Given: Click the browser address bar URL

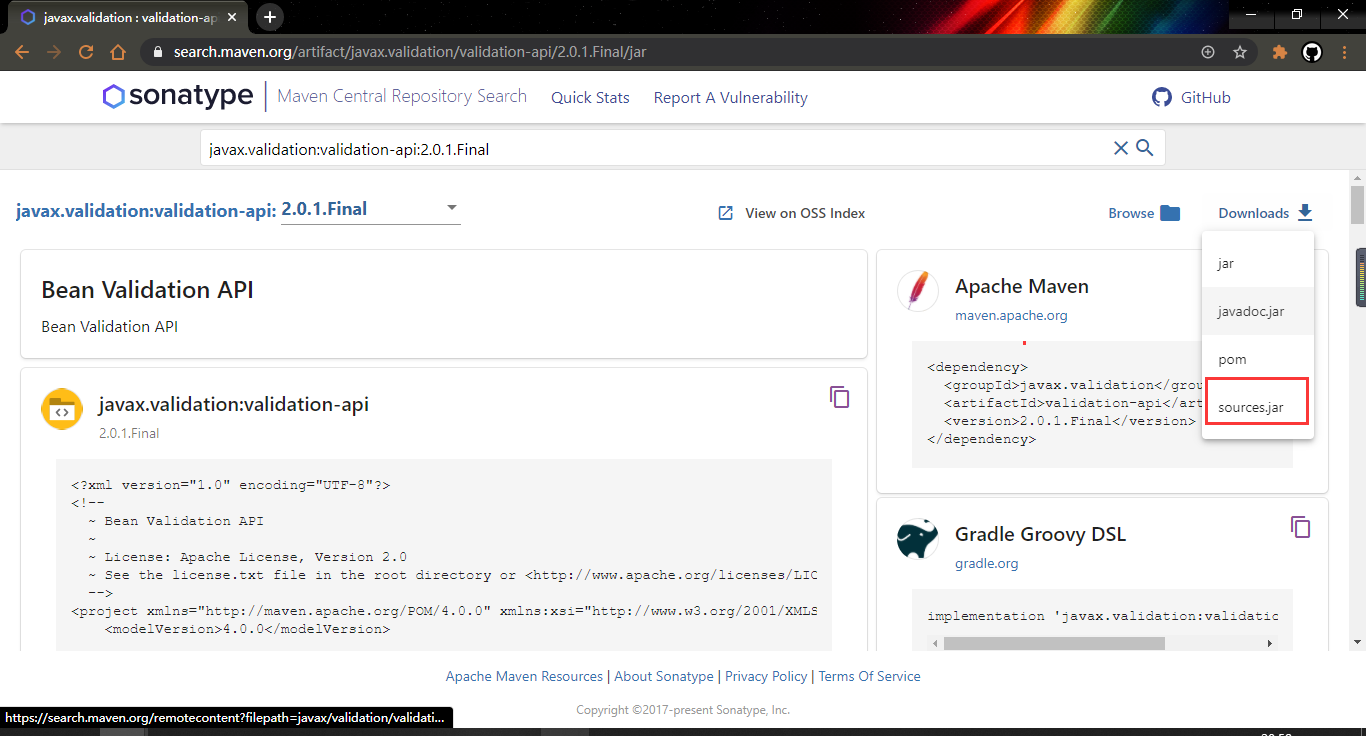Looking at the screenshot, I should click(410, 52).
